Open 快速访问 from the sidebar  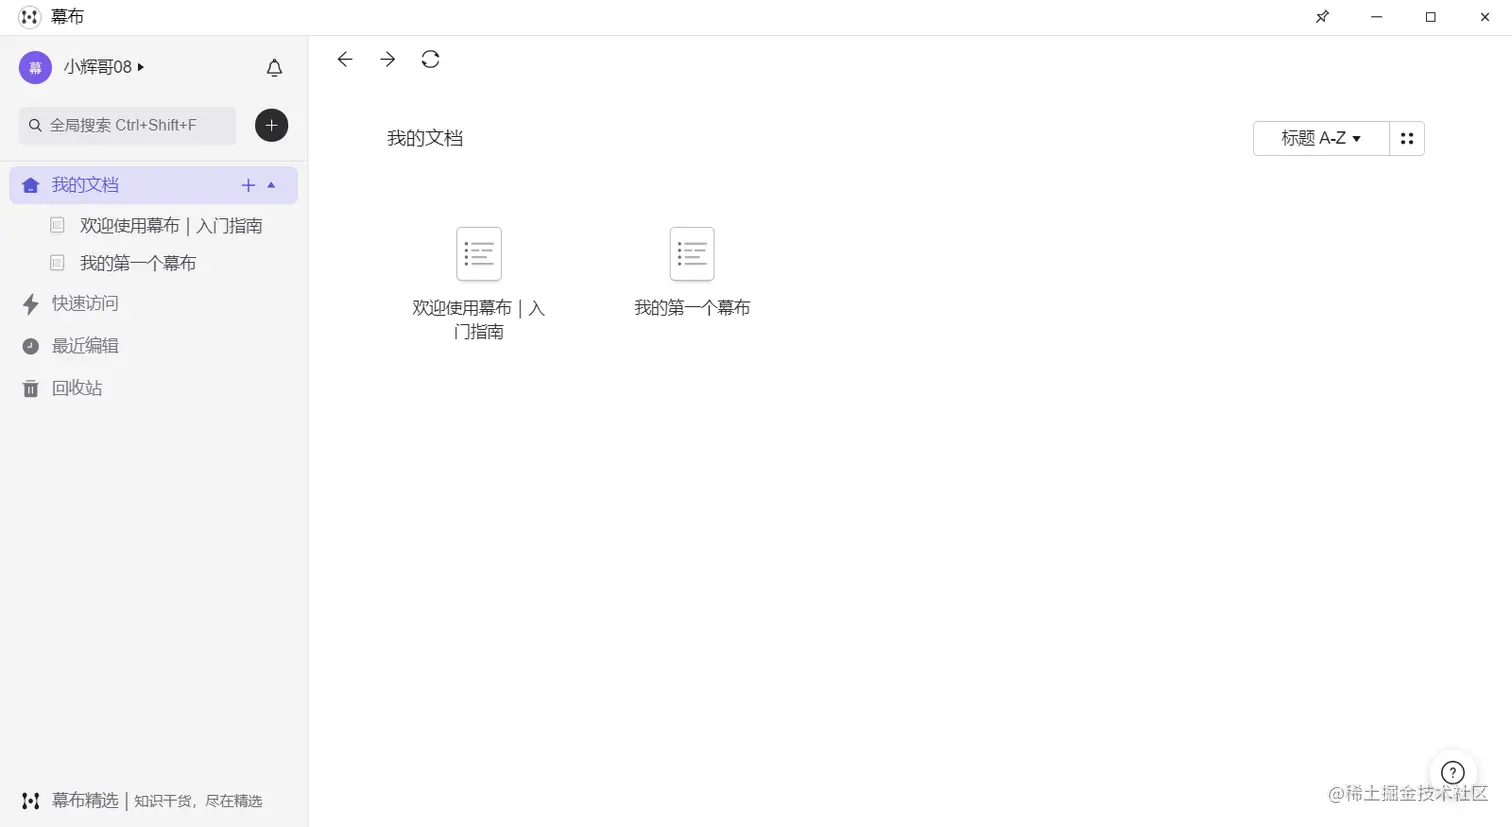tap(85, 304)
